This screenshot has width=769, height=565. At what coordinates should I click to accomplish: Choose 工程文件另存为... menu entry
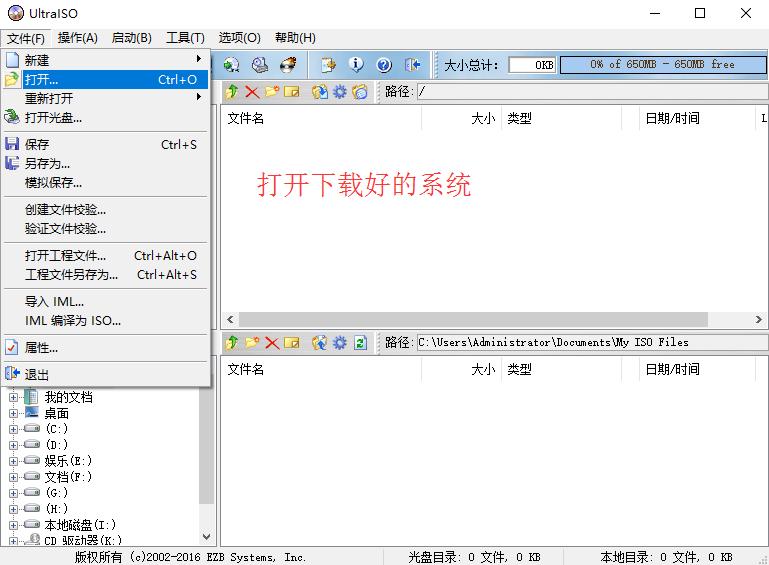pos(106,275)
